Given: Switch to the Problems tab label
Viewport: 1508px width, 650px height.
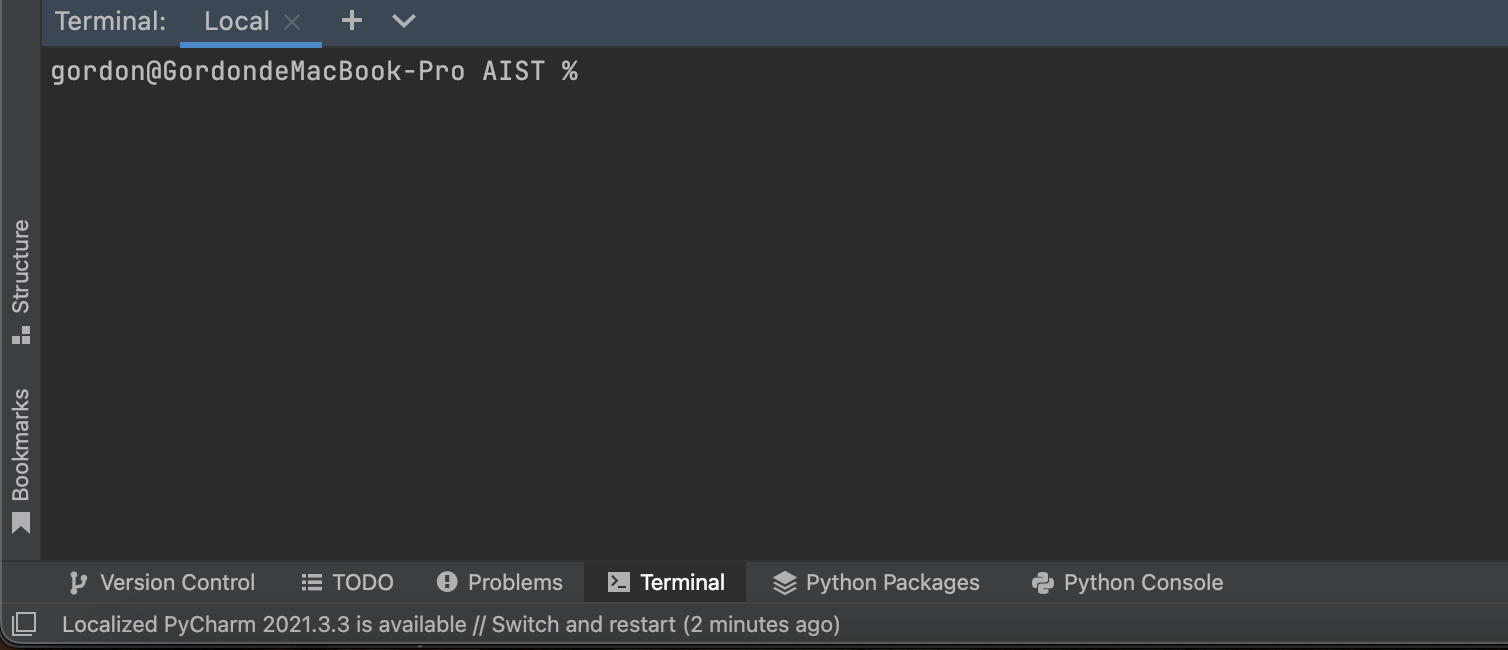Looking at the screenshot, I should coord(515,582).
